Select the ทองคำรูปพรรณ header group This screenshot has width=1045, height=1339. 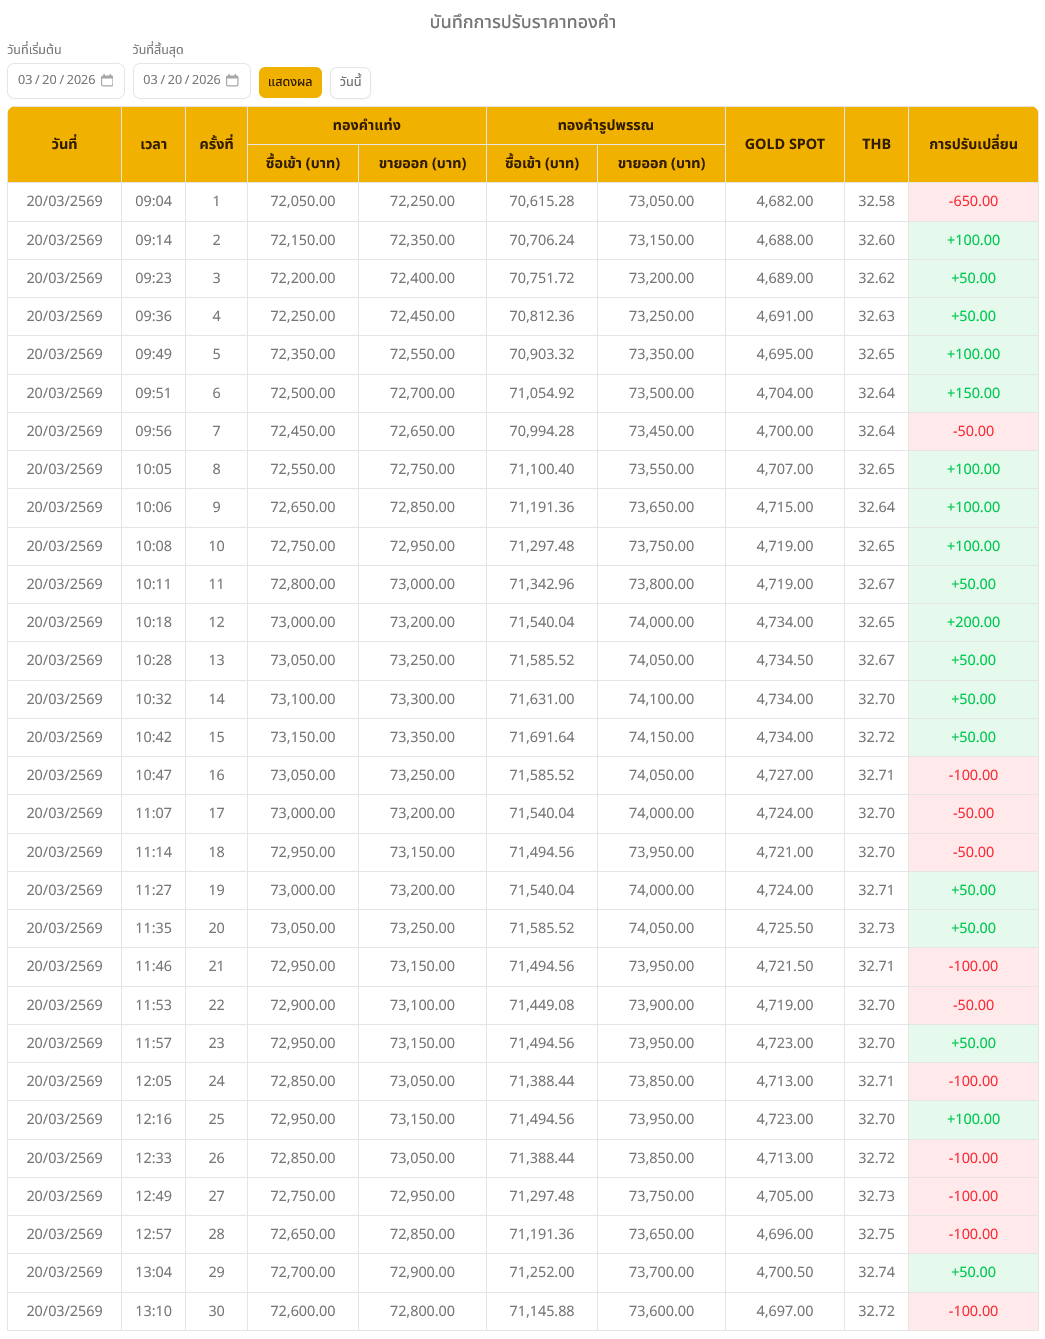tap(605, 125)
